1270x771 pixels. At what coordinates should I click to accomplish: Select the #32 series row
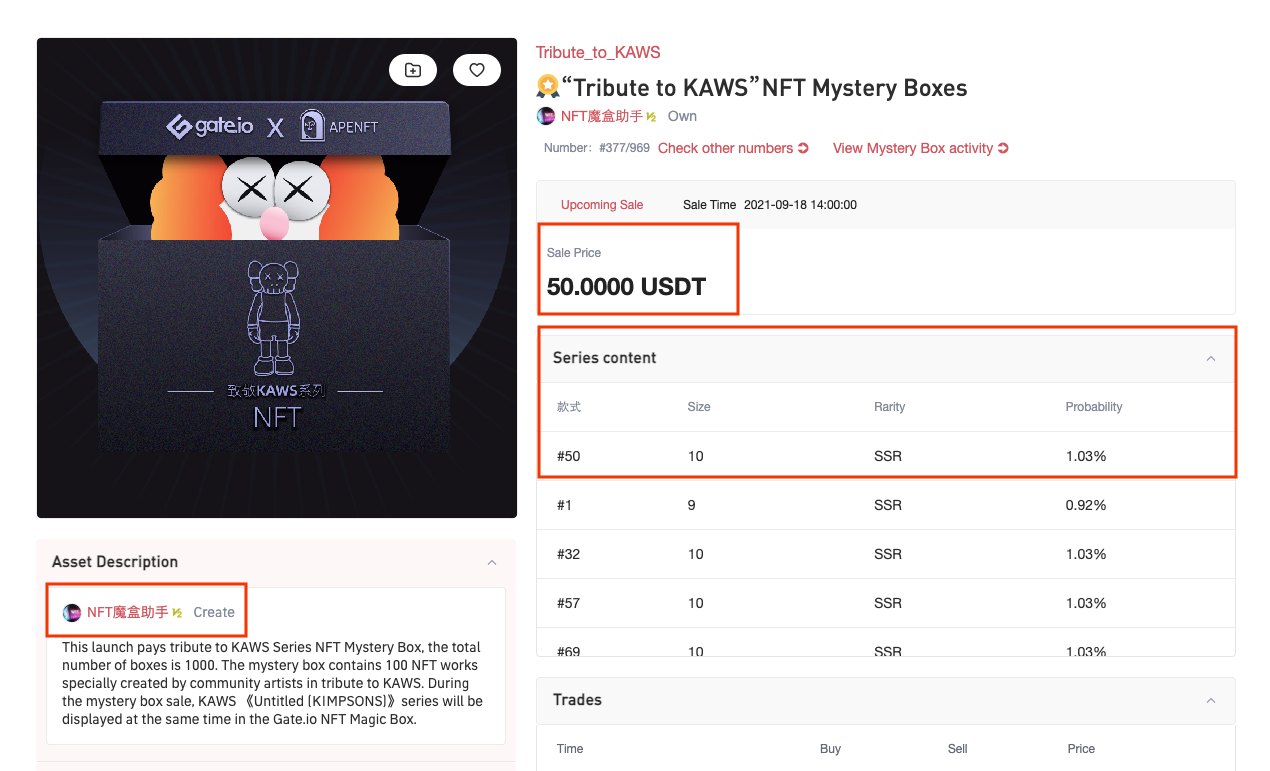point(885,554)
